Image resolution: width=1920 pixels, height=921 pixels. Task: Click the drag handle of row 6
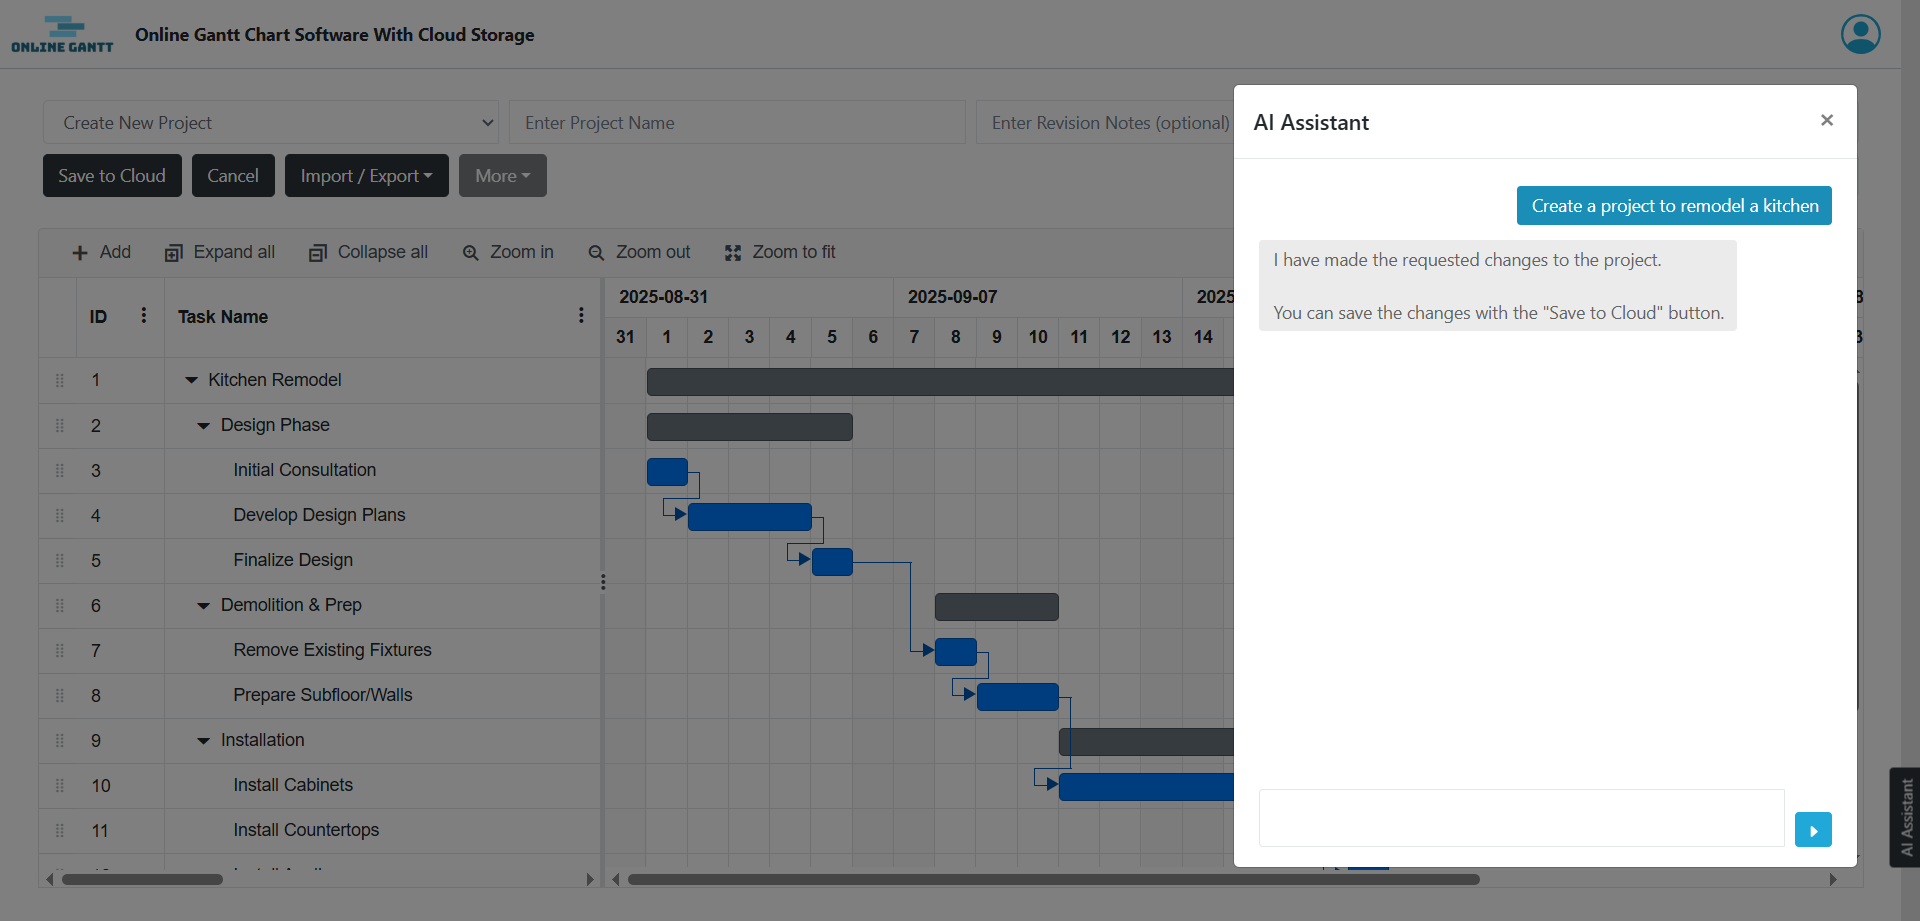(59, 605)
